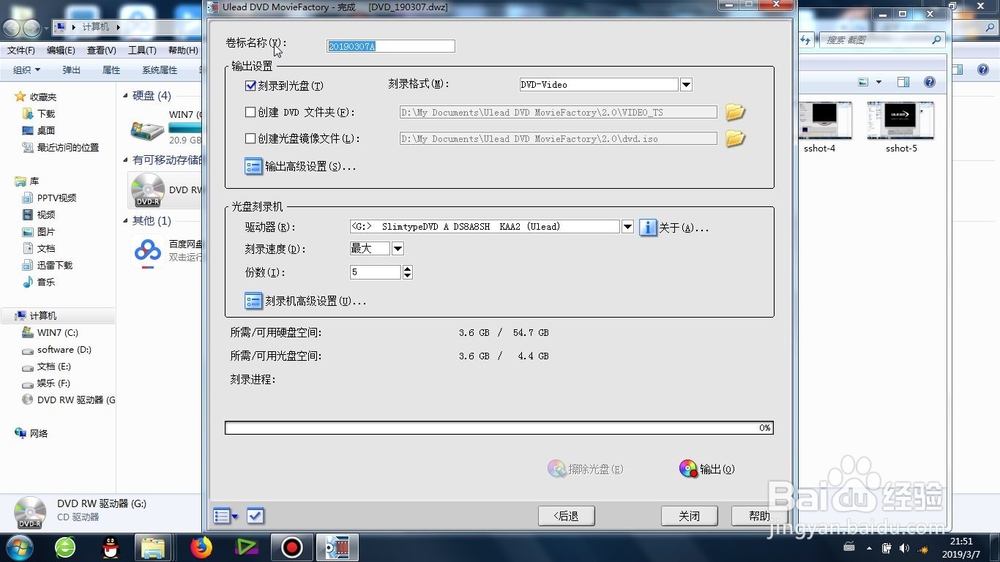Image resolution: width=1000 pixels, height=562 pixels.
Task: Open 桌面 in favorites sidebar
Action: [46, 130]
